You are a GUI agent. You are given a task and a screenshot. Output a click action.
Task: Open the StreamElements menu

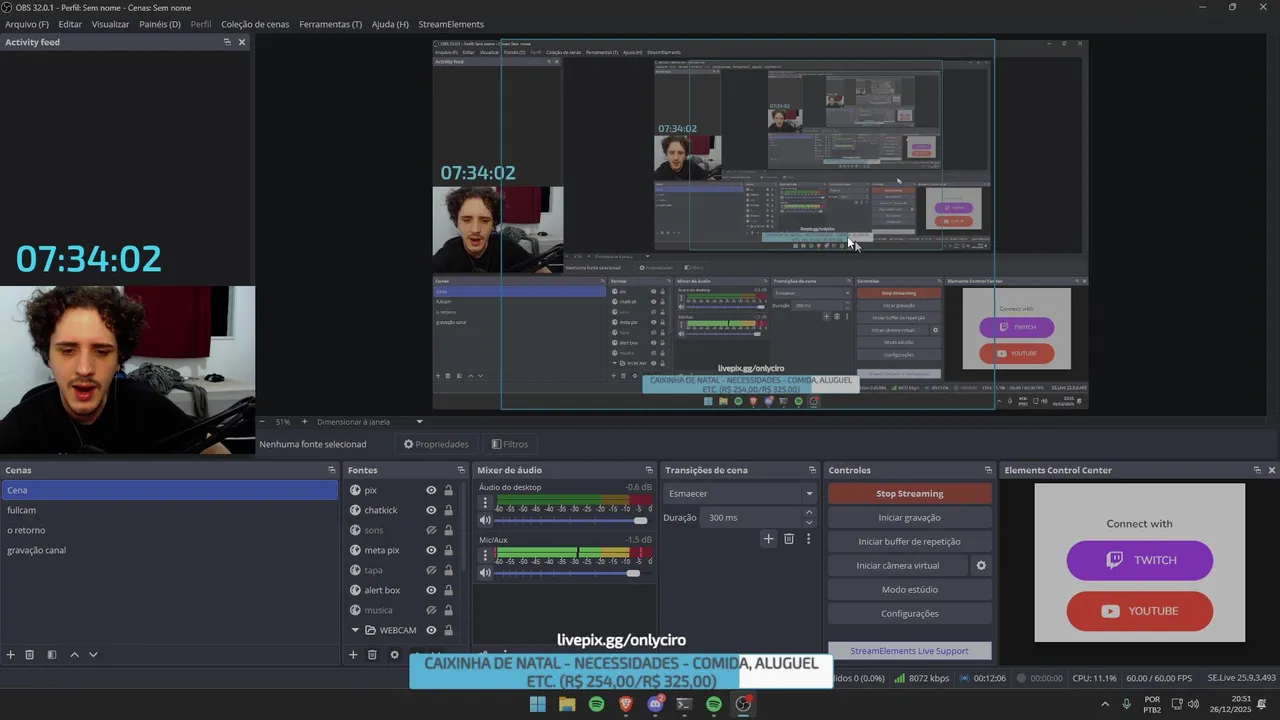click(x=451, y=24)
